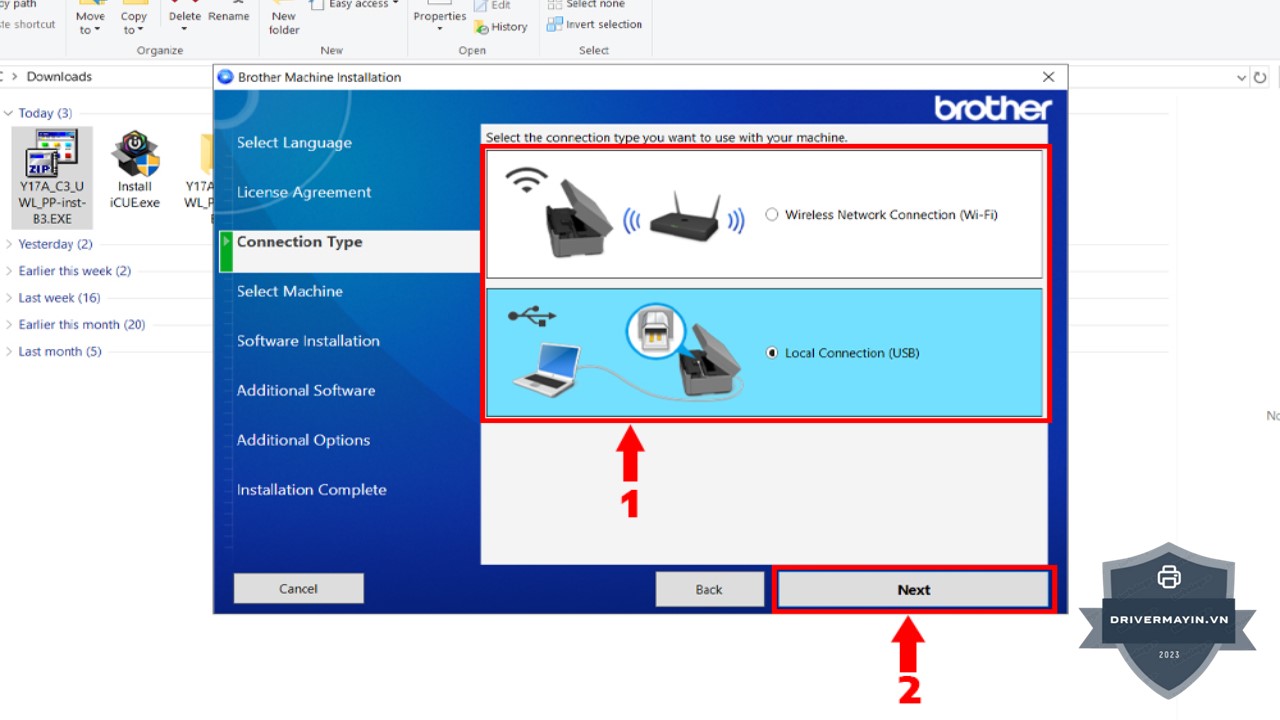Screen dimensions: 1280x720
Task: Go Back to the previous installer step
Action: pyautogui.click(x=709, y=589)
